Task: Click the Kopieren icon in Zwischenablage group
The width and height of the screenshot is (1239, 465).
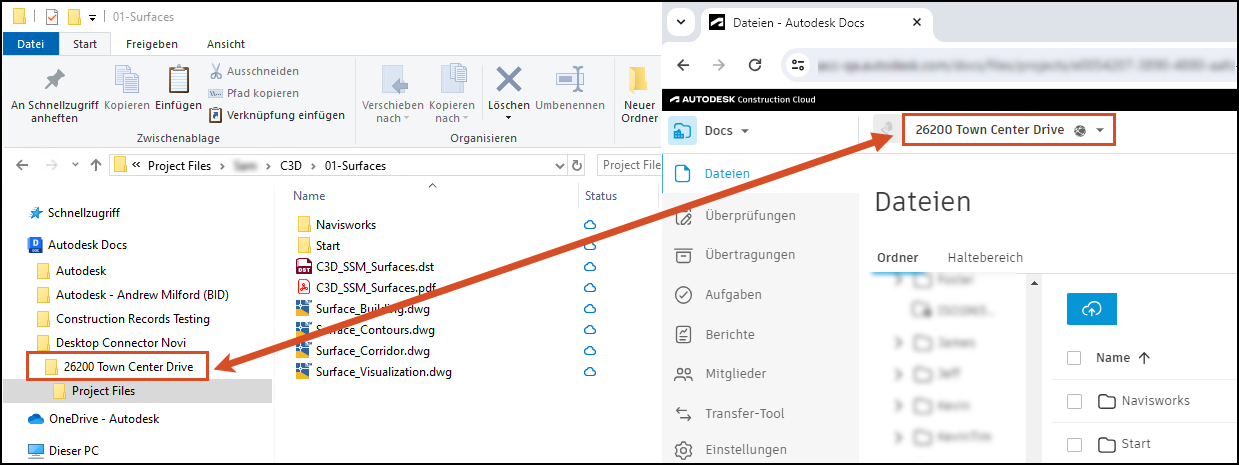Action: coord(127,79)
